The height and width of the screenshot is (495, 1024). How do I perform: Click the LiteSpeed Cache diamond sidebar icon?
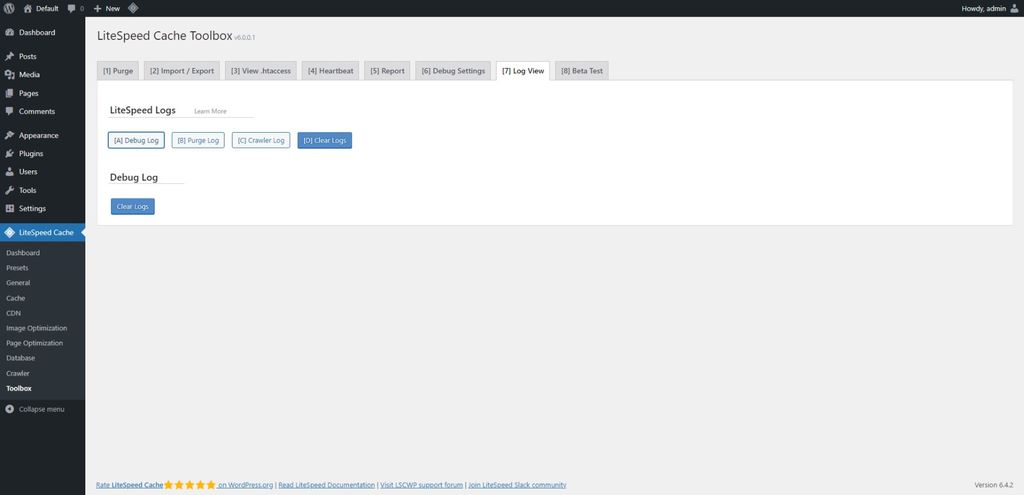9,232
